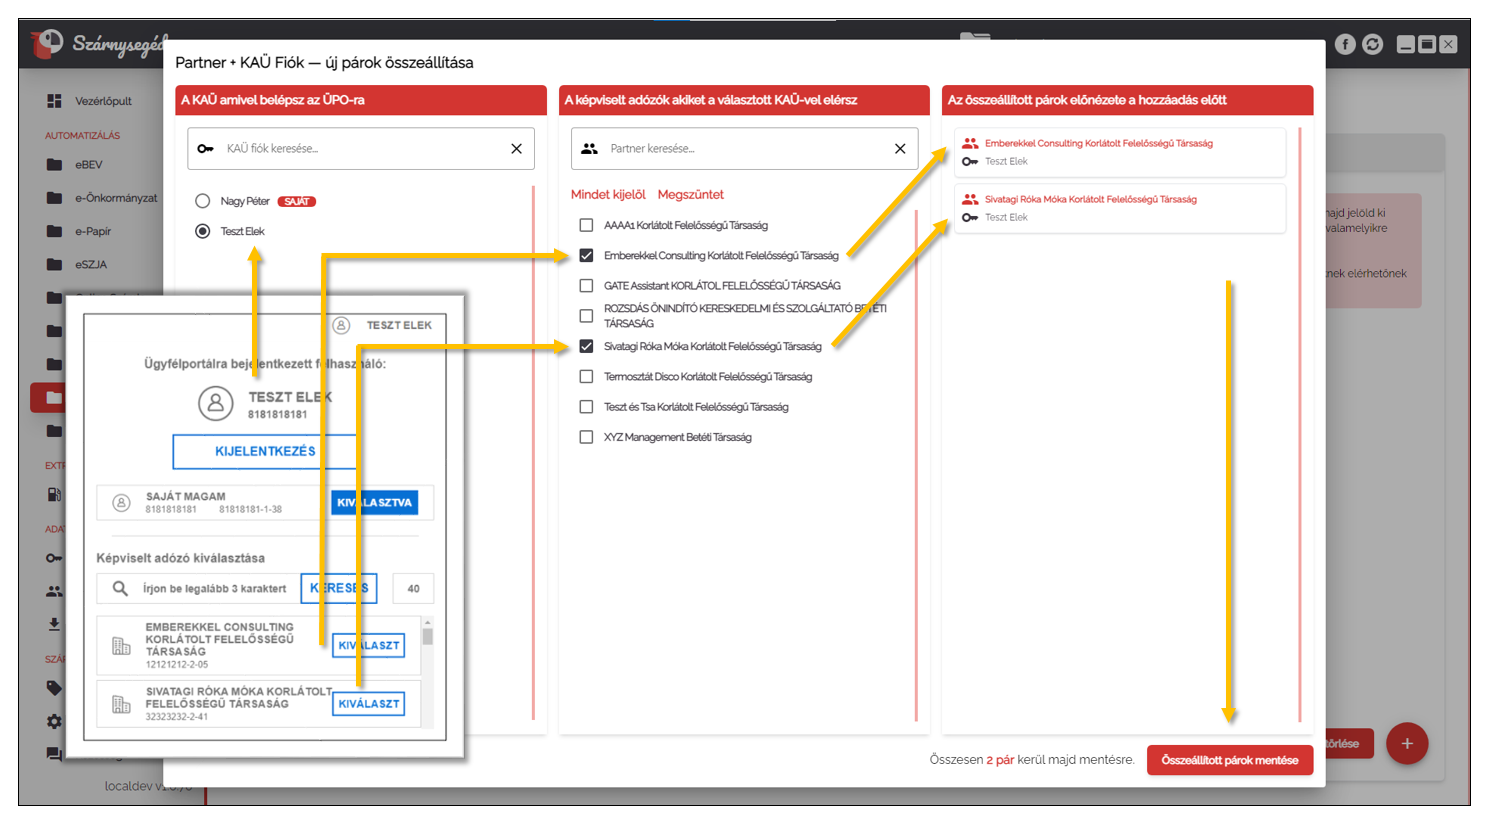Screen dimensions: 1489x824
Task: Open the e-Papír sidebar menu item
Action: [x=92, y=231]
